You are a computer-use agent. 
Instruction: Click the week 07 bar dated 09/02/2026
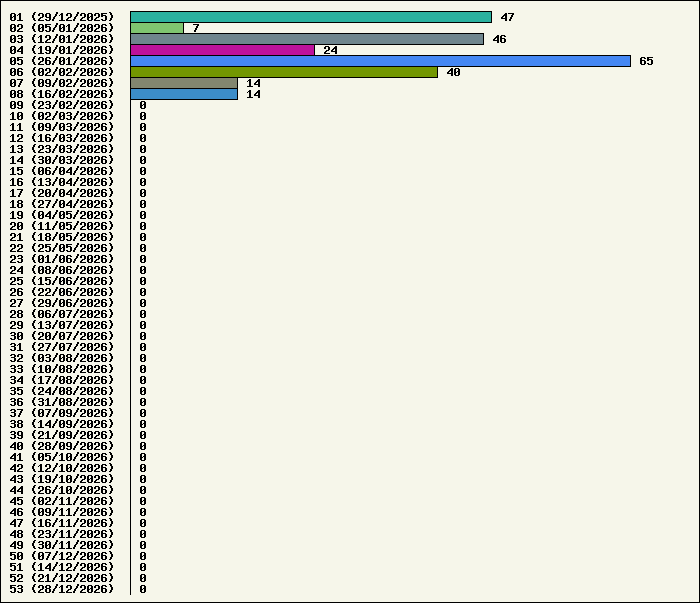point(184,83)
